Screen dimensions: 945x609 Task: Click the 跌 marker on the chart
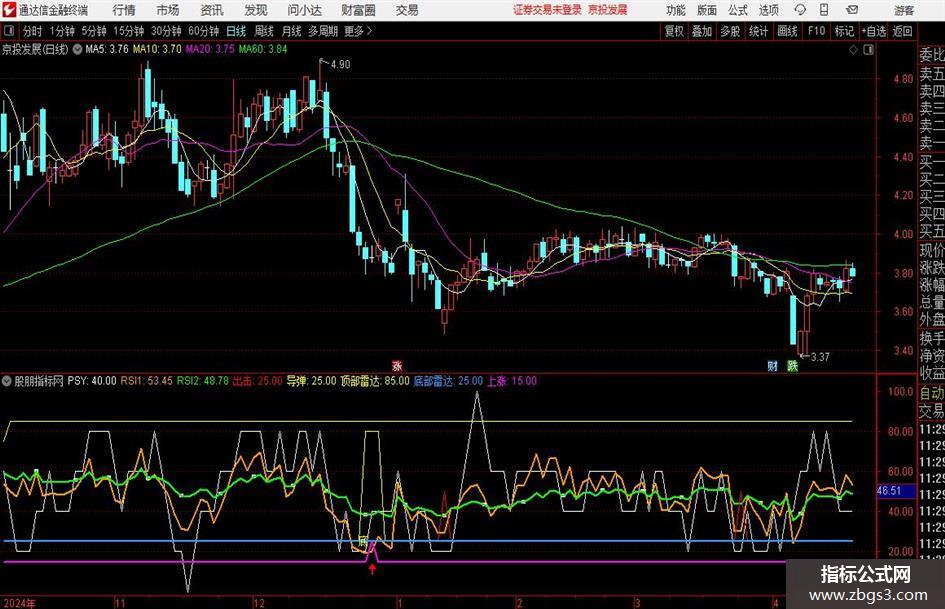(792, 365)
